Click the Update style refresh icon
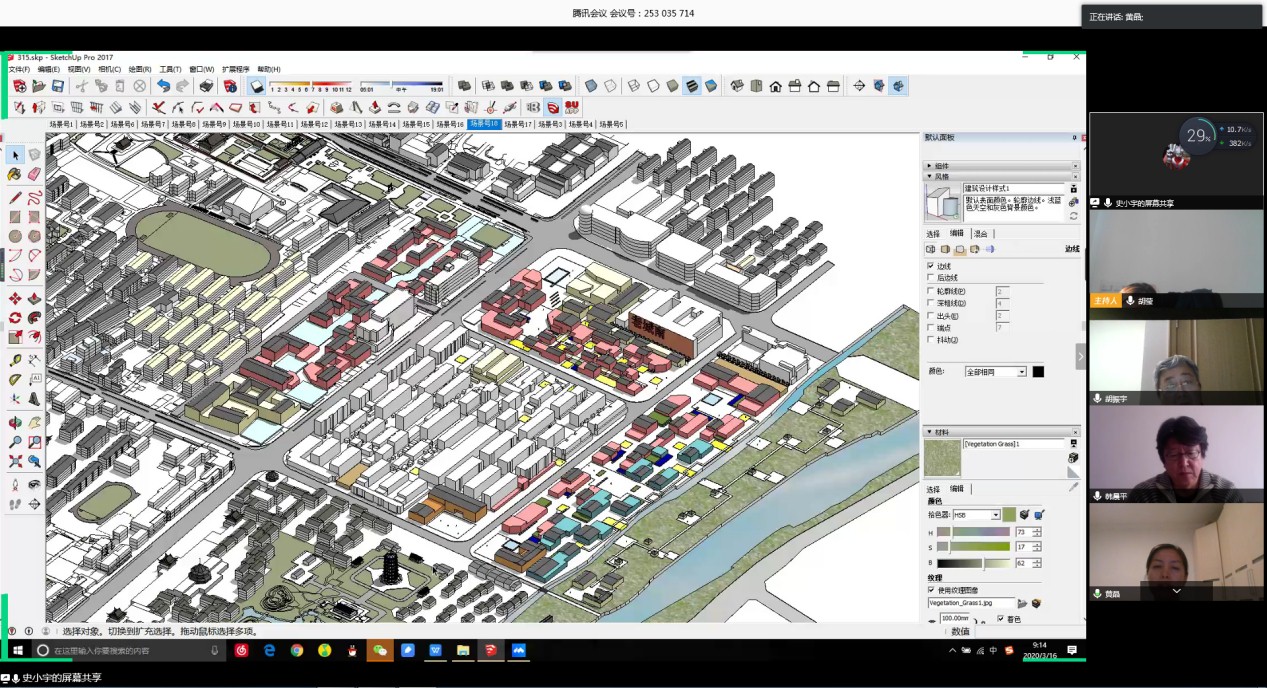The height and width of the screenshot is (688, 1267). (1074, 215)
